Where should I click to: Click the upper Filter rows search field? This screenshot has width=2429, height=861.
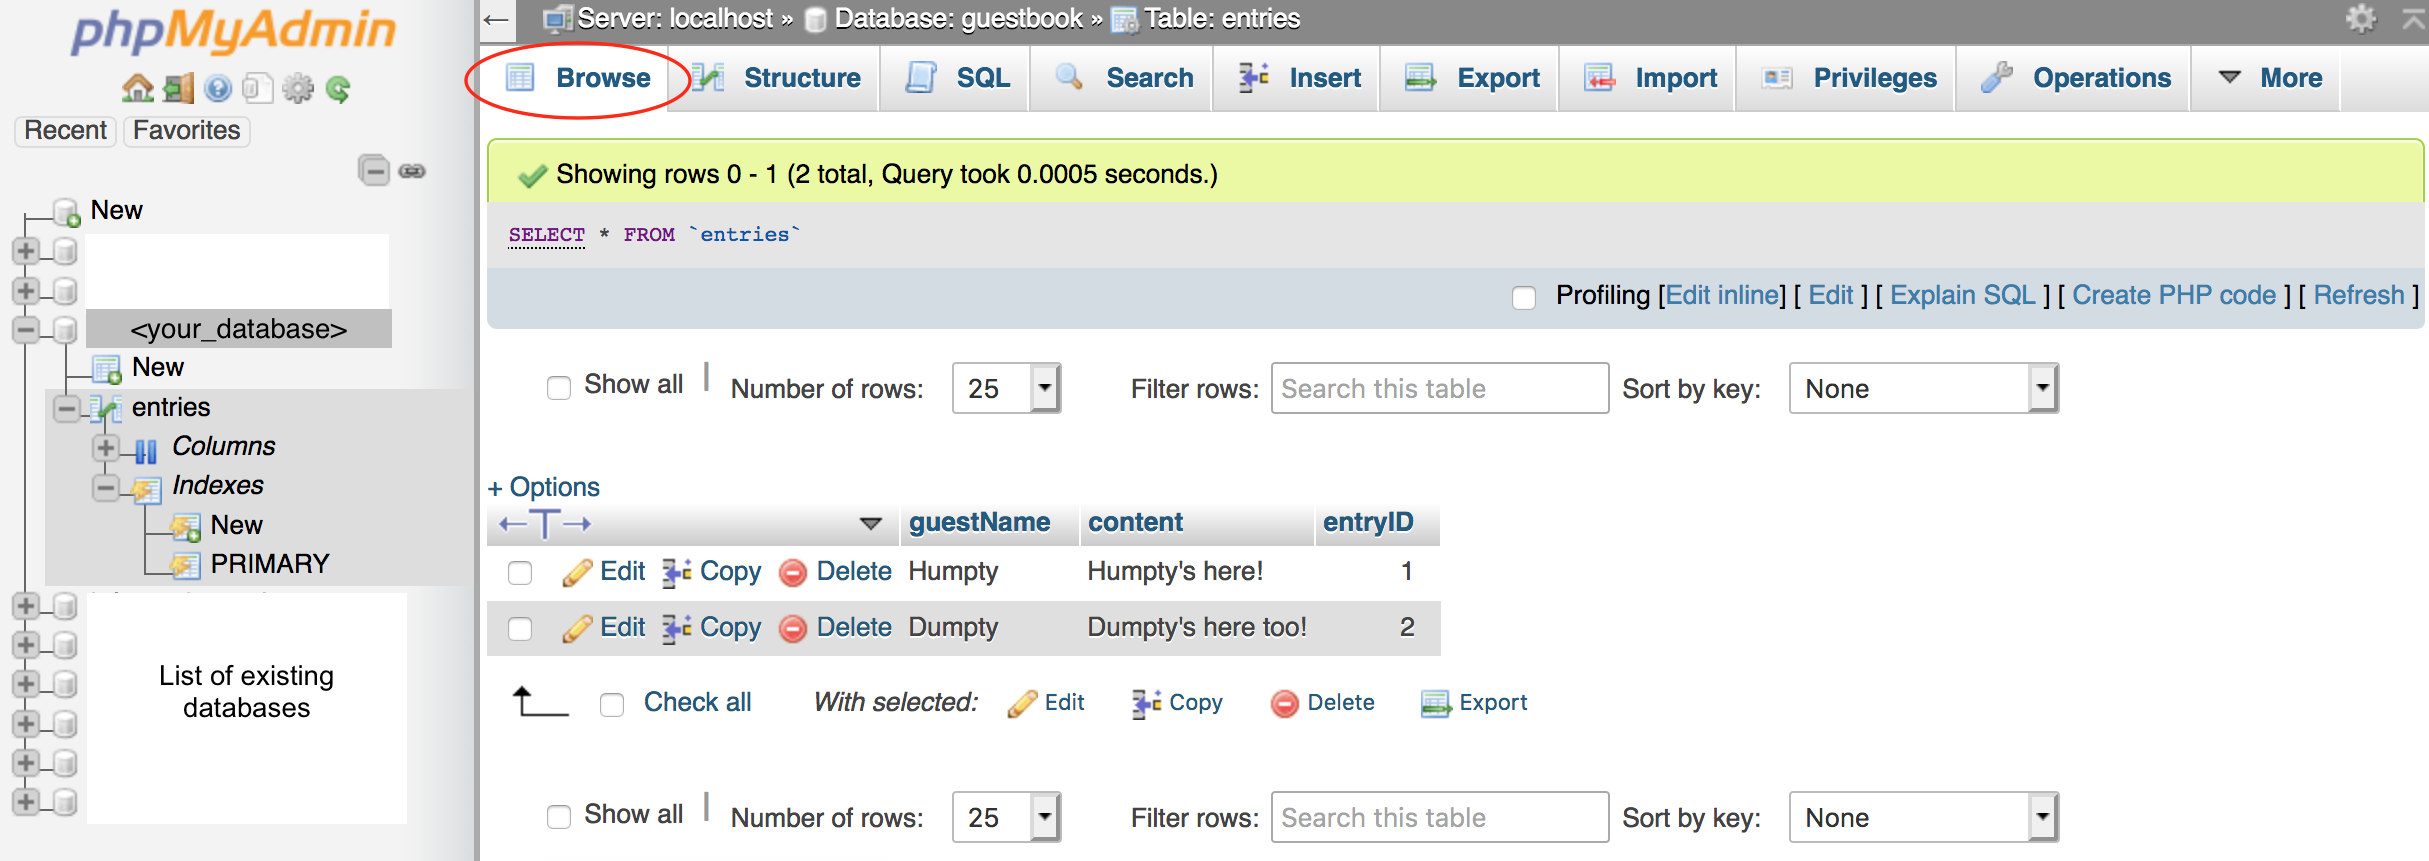point(1440,388)
